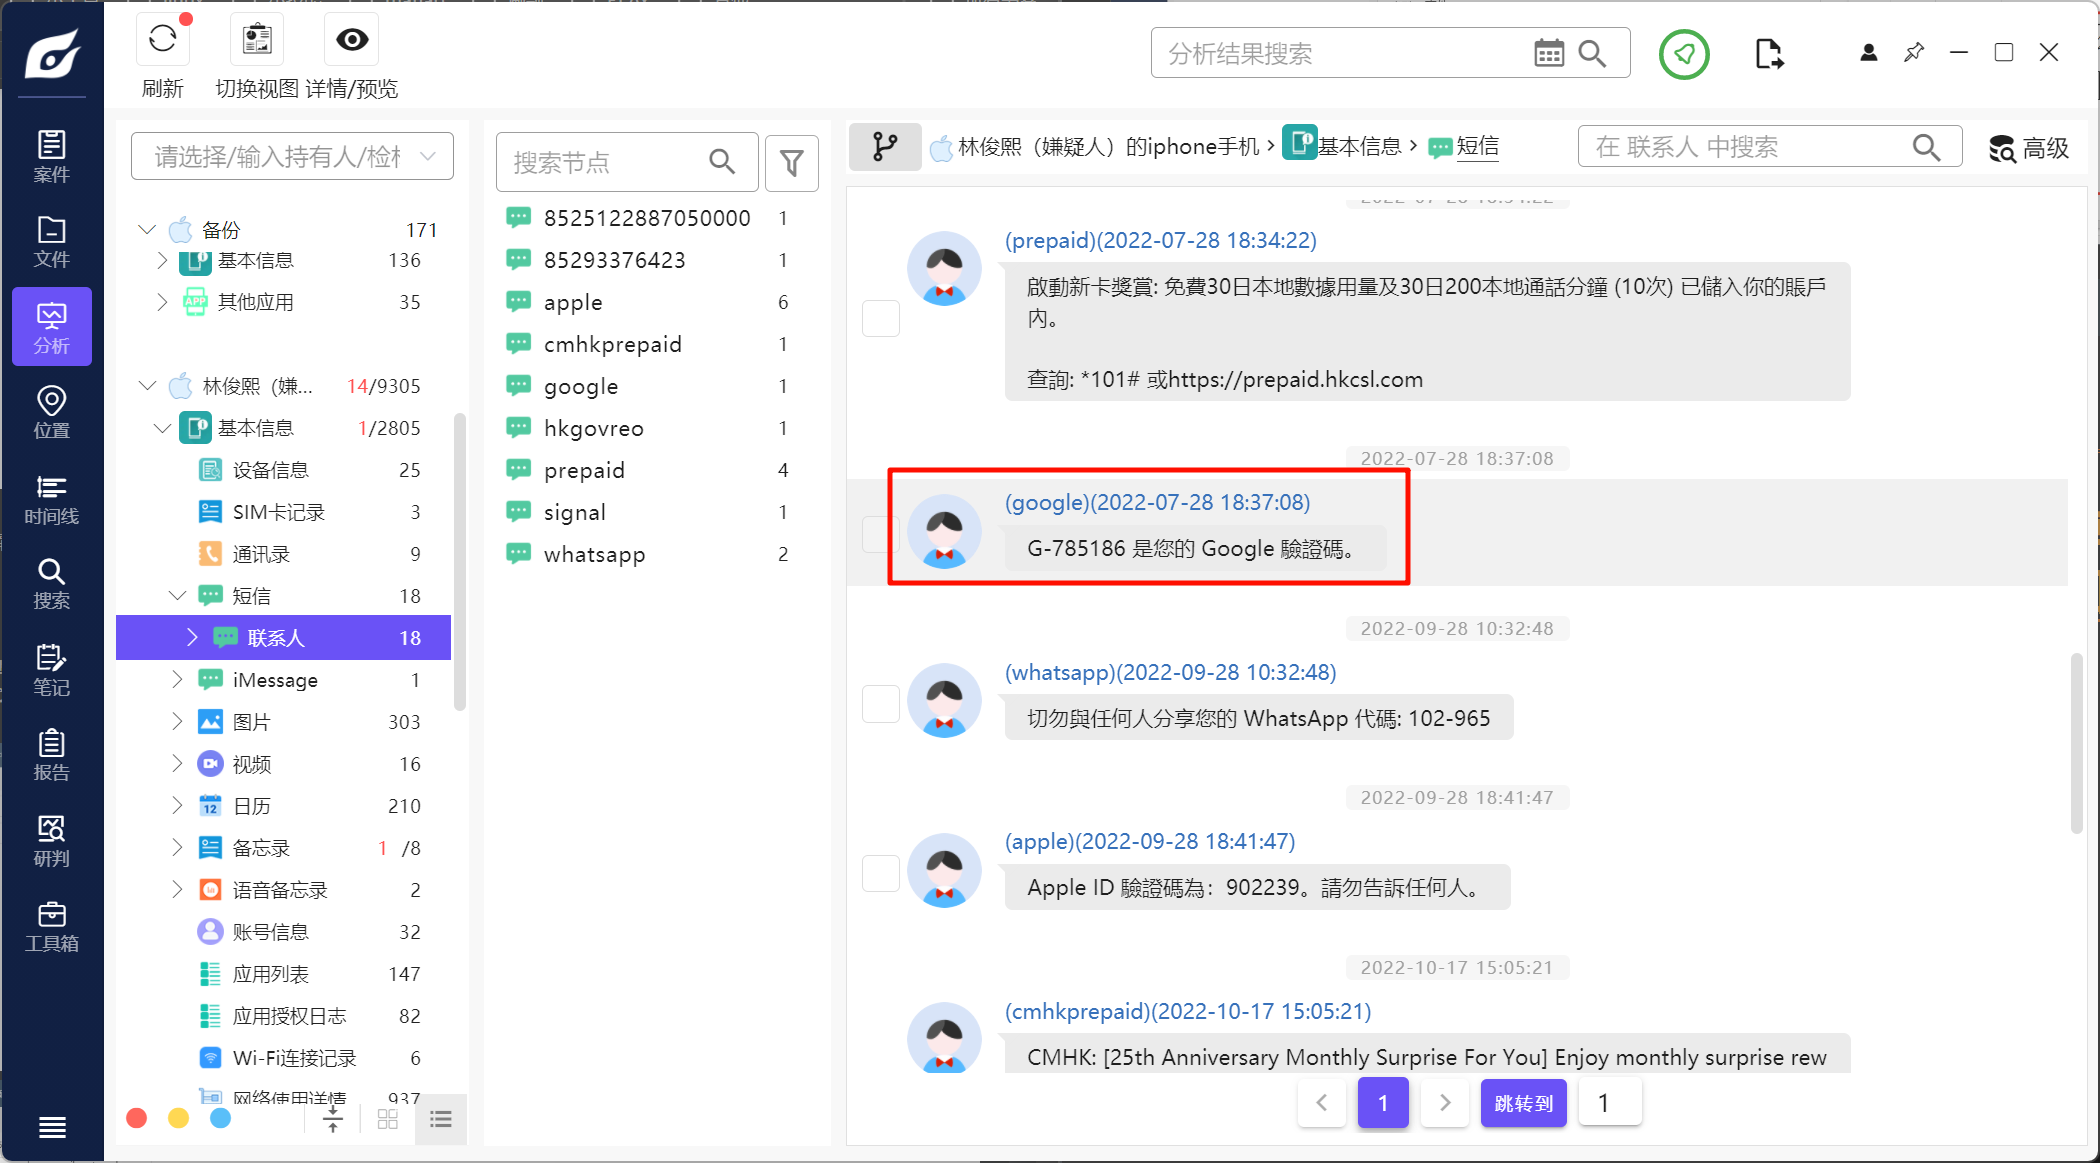Check the whatsapp message checkbox
The height and width of the screenshot is (1163, 2100).
tap(880, 703)
